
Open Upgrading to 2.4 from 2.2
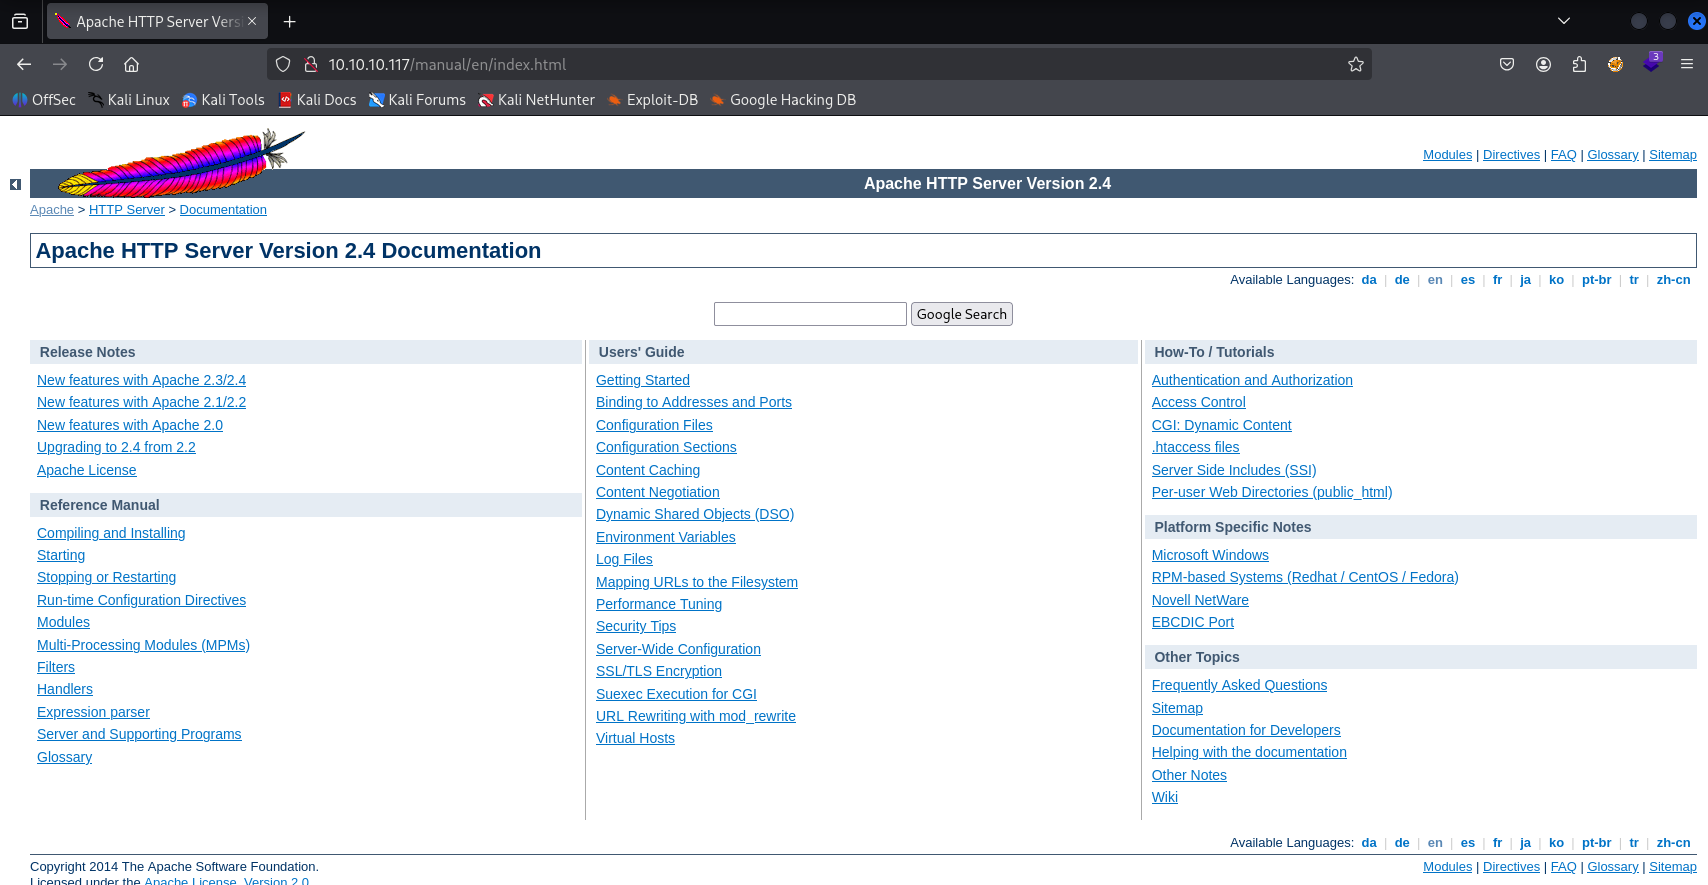[x=116, y=447]
